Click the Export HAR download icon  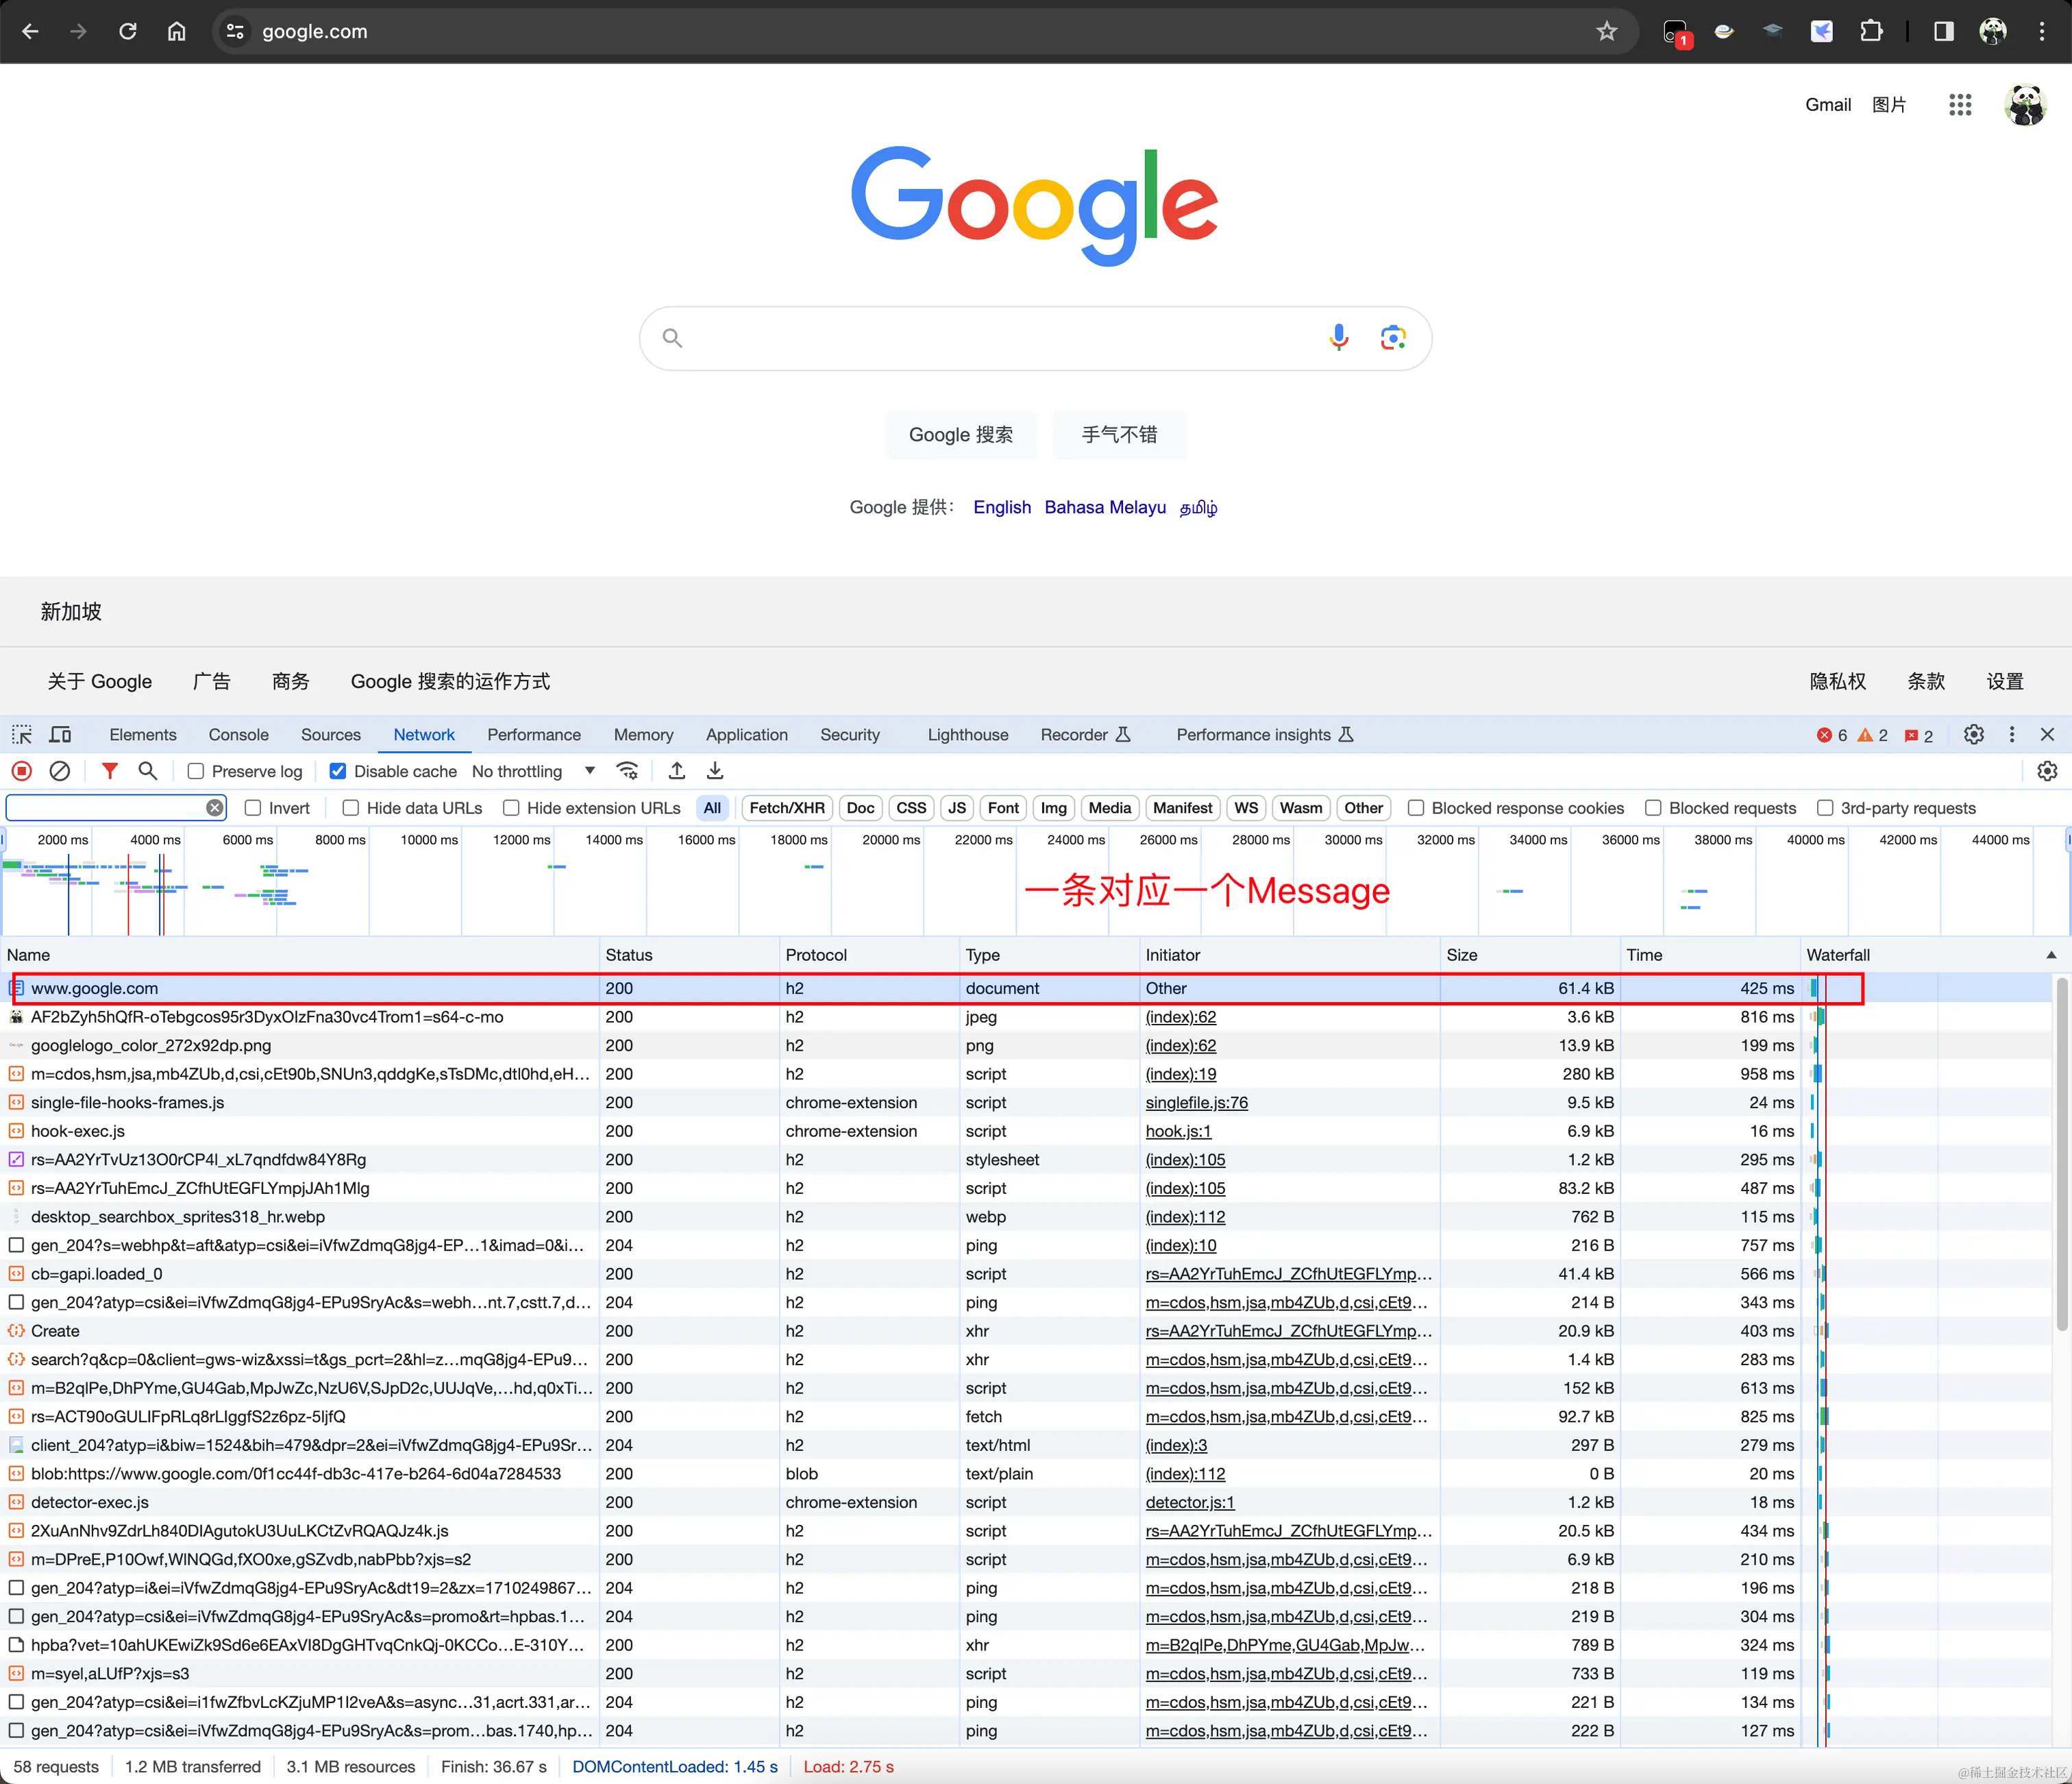click(x=715, y=771)
